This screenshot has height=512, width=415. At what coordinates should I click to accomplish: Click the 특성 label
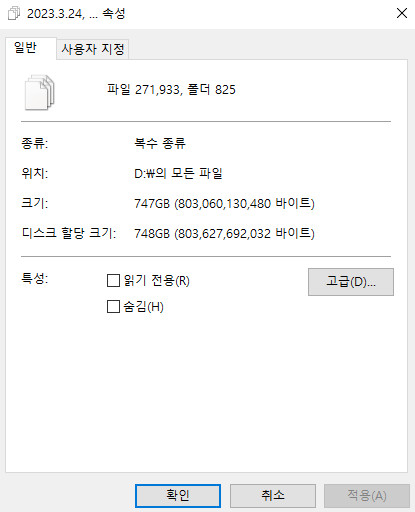pyautogui.click(x=35, y=278)
